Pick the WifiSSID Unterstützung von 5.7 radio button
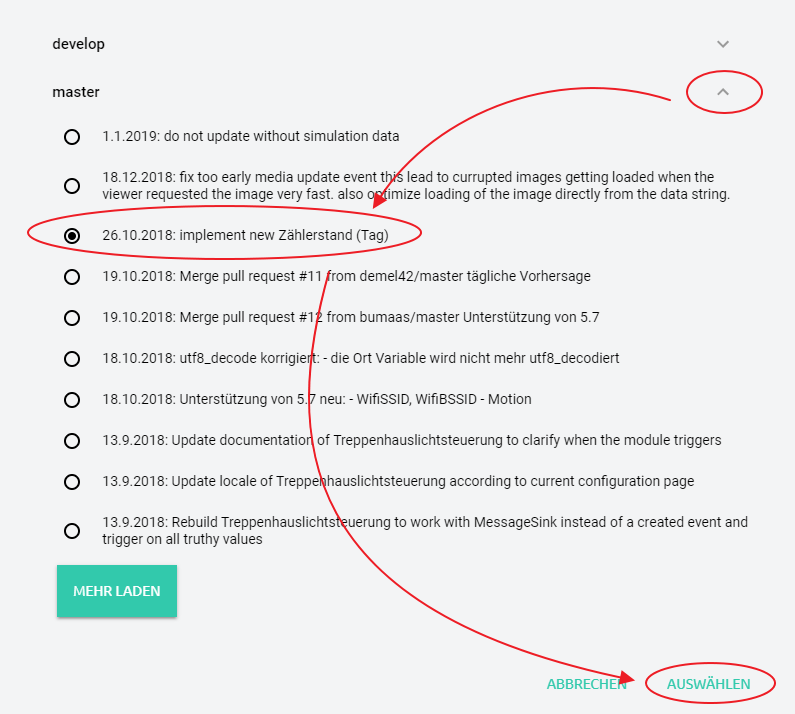 tap(72, 400)
